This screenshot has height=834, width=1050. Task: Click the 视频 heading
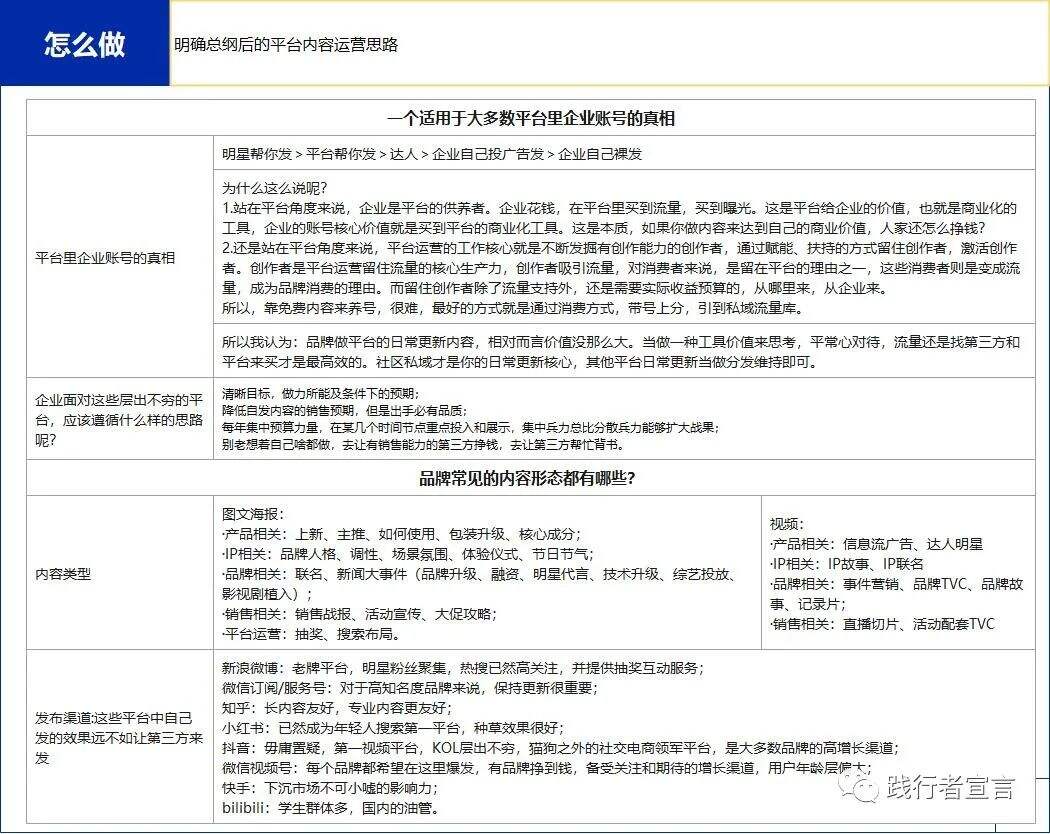click(x=787, y=524)
